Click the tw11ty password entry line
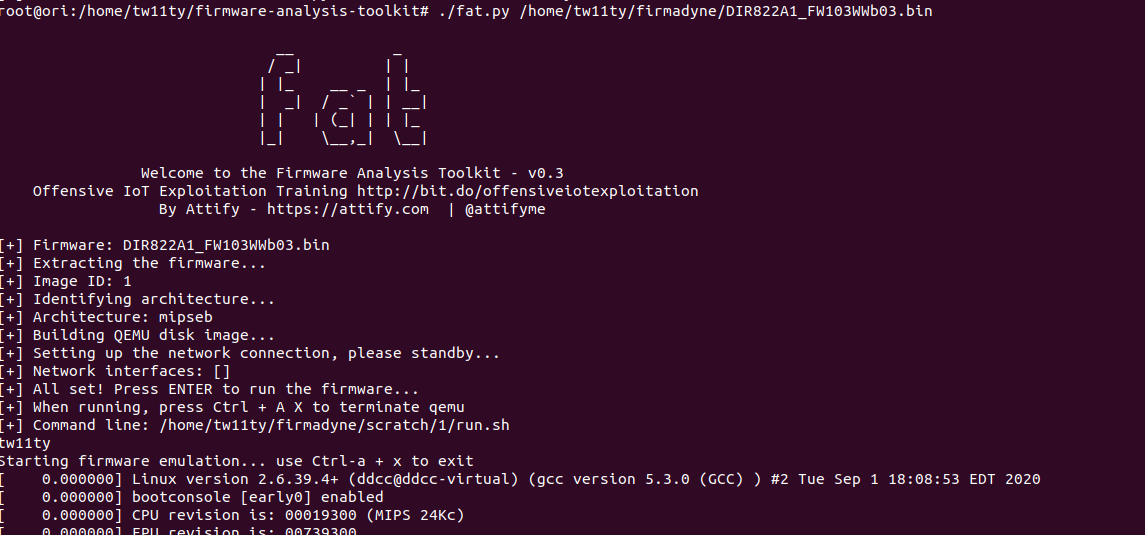Viewport: 1145px width, 535px height. [x=26, y=443]
